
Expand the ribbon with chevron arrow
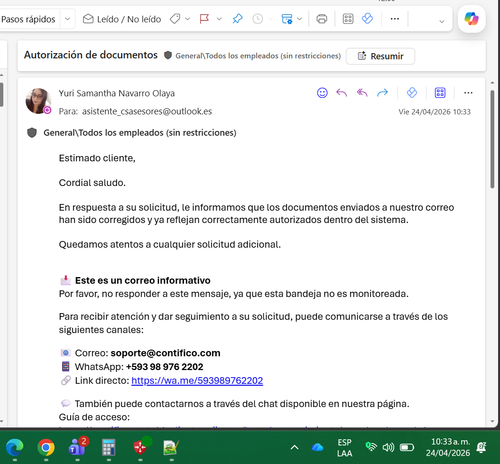(x=442, y=21)
